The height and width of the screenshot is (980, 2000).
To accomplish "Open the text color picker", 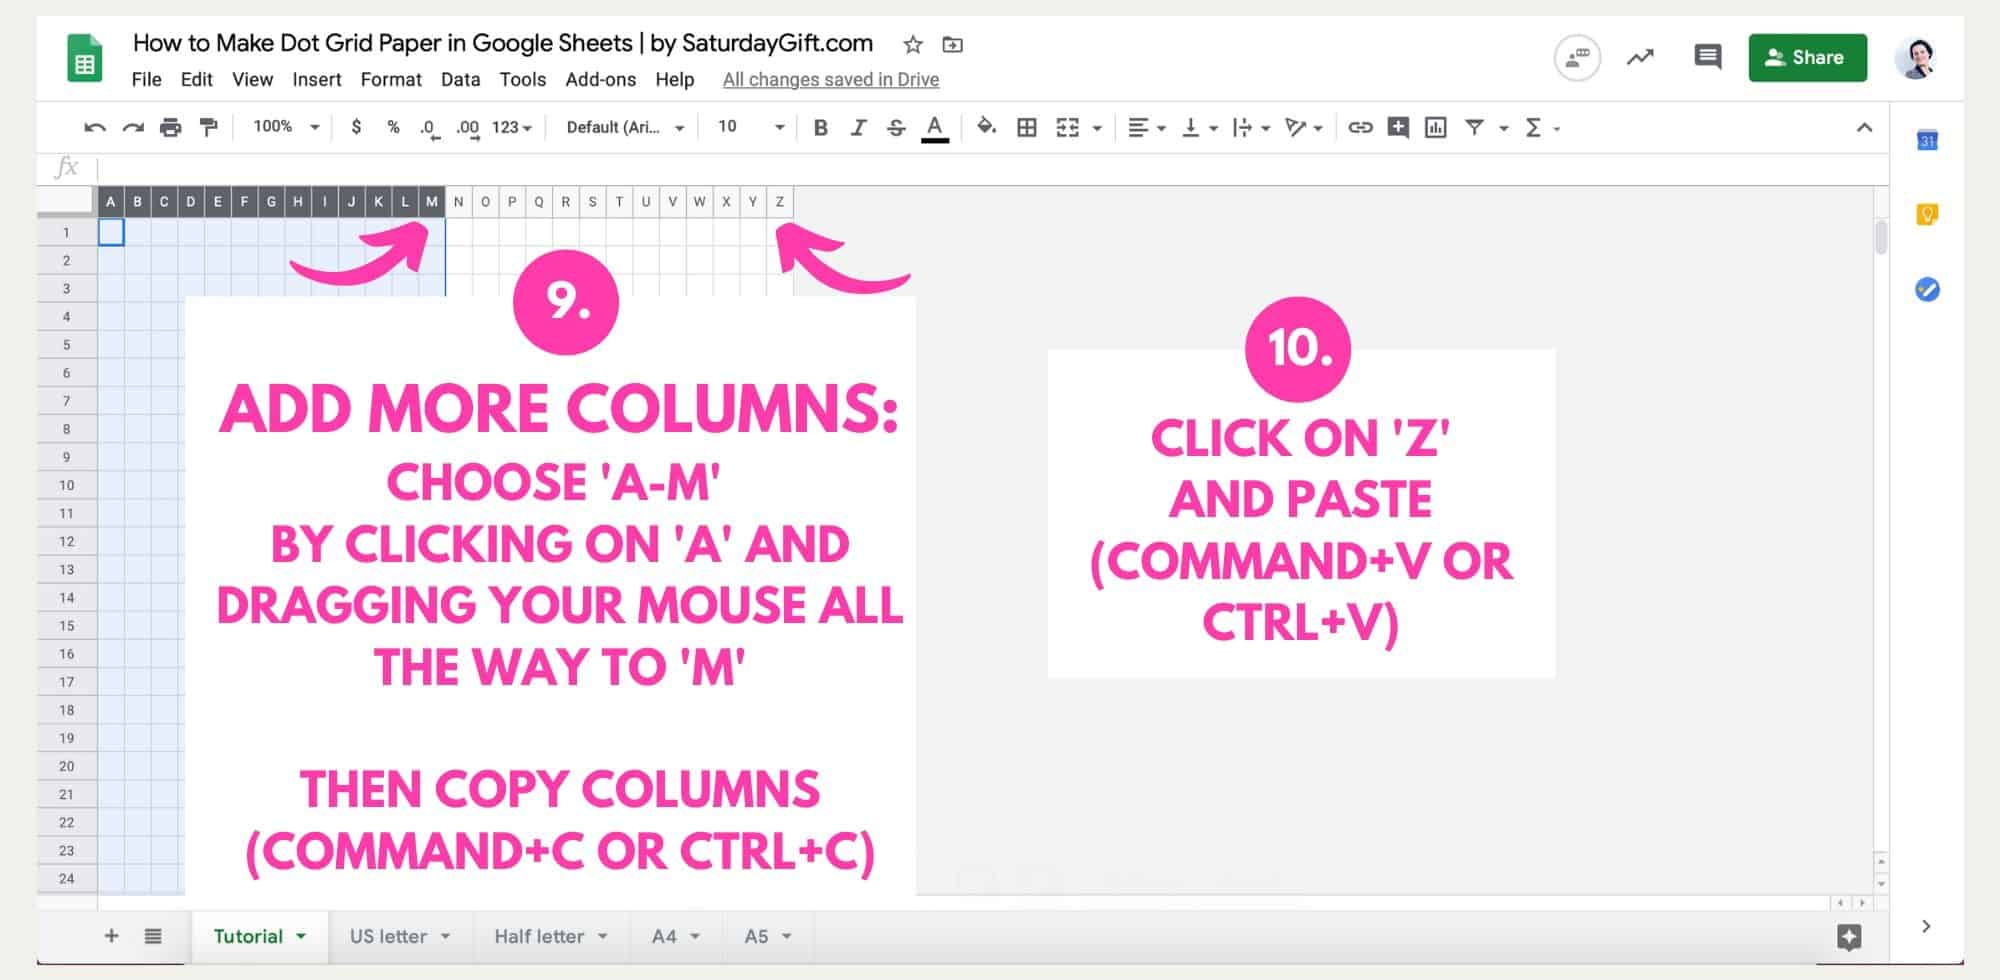I will 933,128.
